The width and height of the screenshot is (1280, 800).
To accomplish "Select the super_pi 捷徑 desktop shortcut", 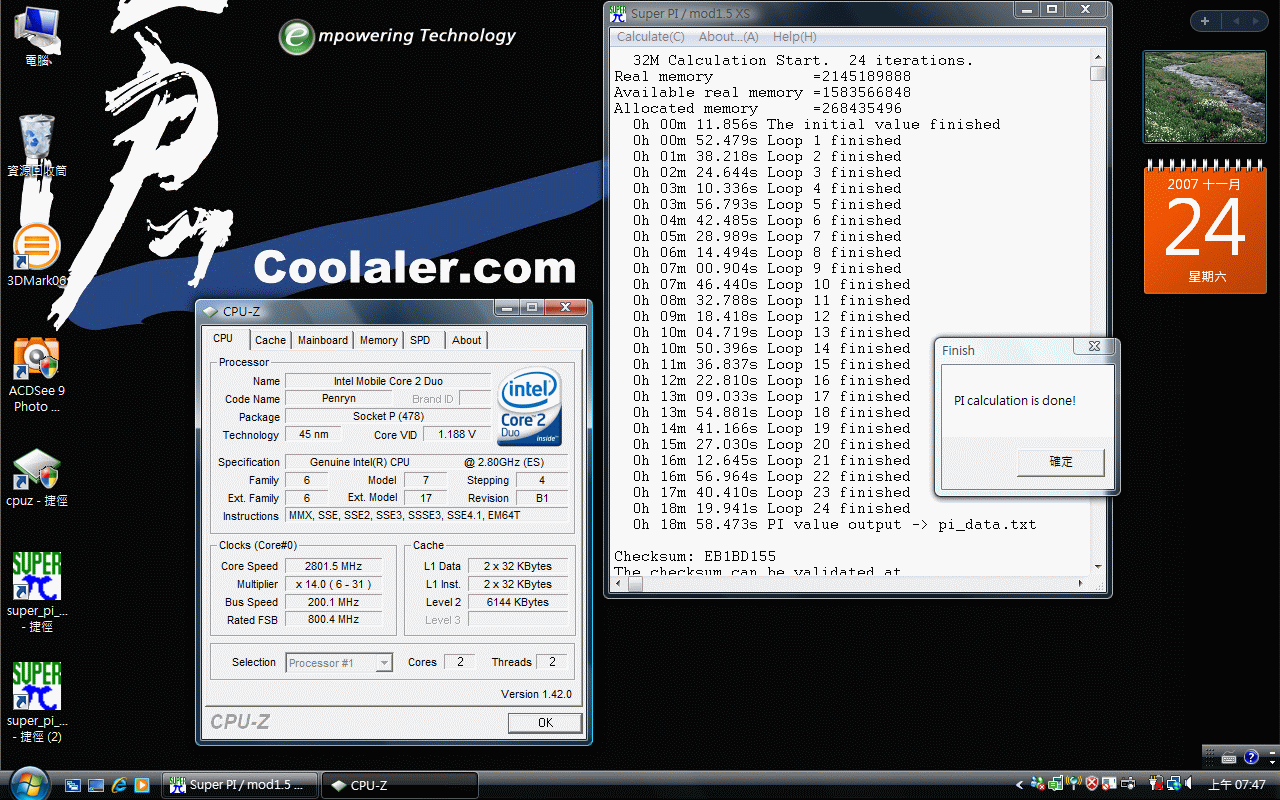I will pos(37,593).
